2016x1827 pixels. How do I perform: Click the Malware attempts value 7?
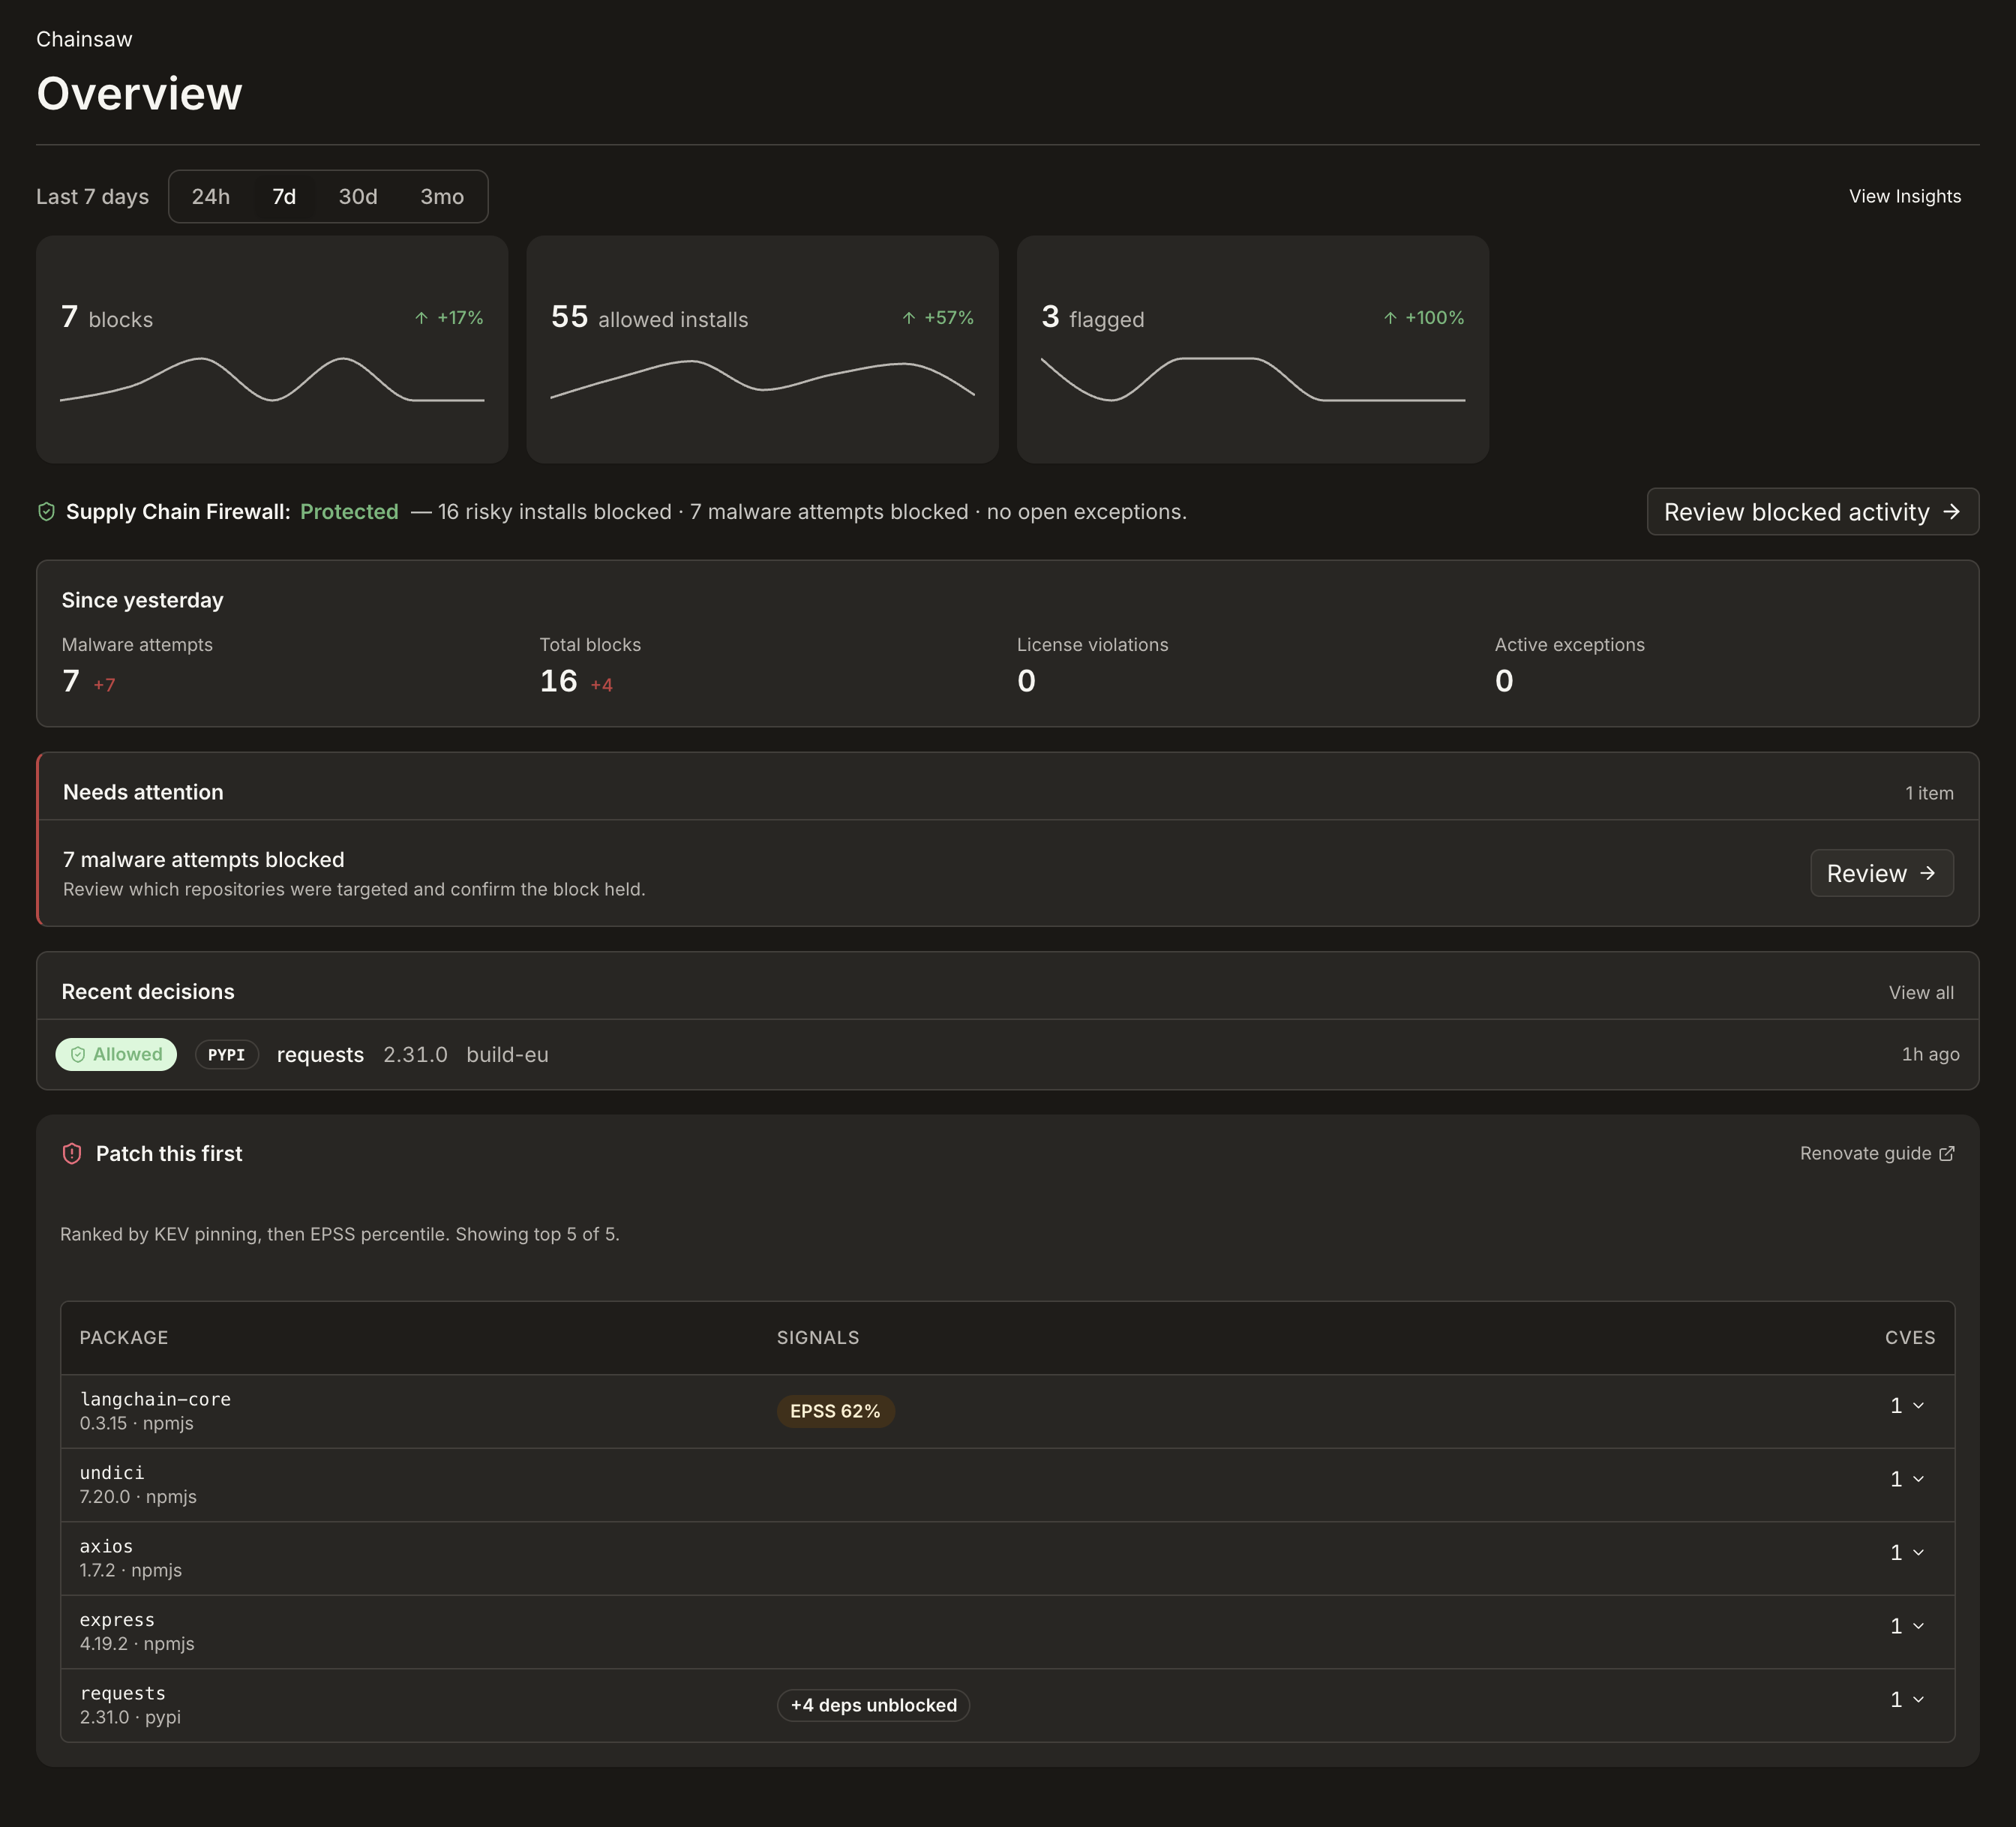[x=71, y=681]
